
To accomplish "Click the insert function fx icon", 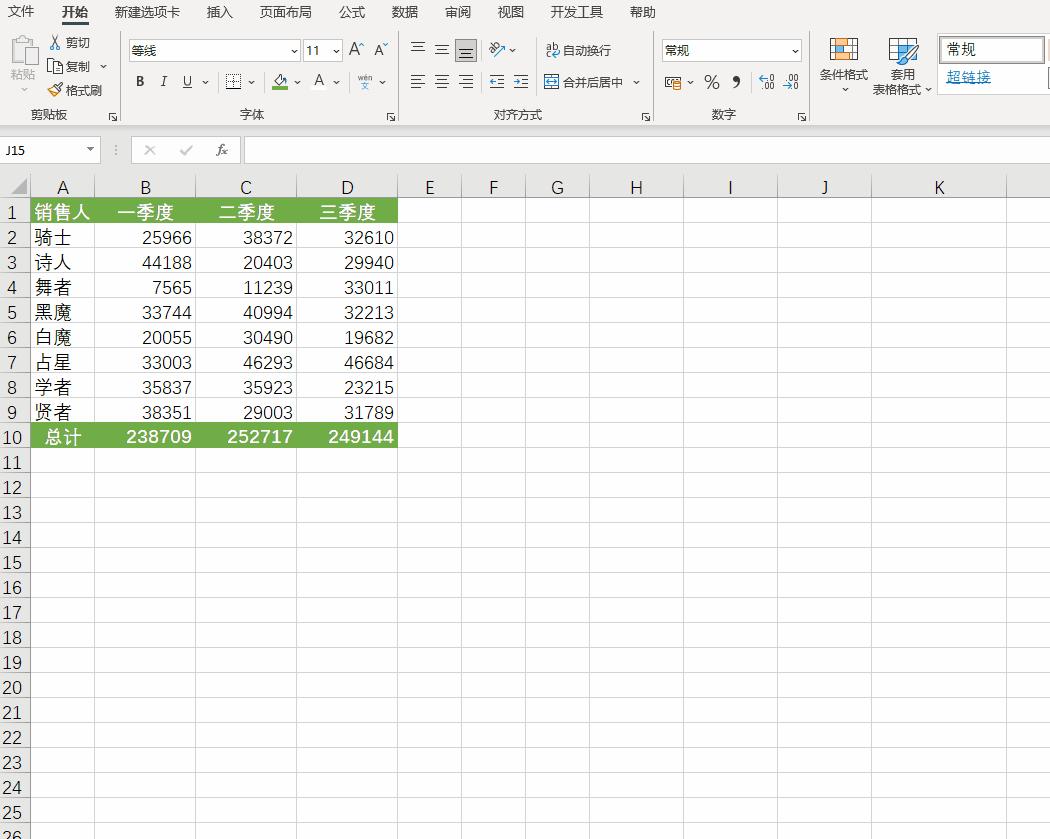I will point(222,150).
